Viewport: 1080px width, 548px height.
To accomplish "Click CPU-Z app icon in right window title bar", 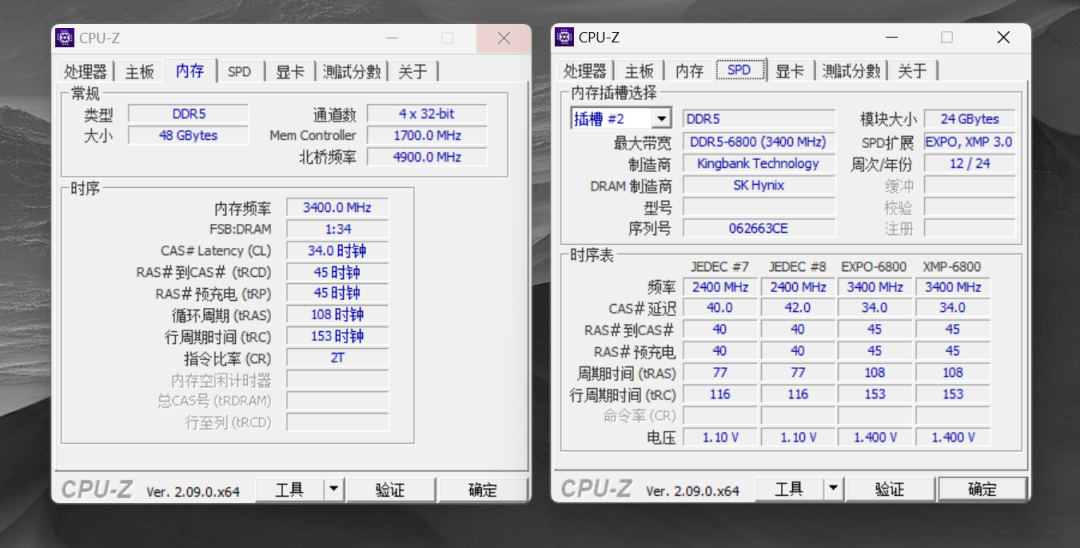I will [564, 37].
